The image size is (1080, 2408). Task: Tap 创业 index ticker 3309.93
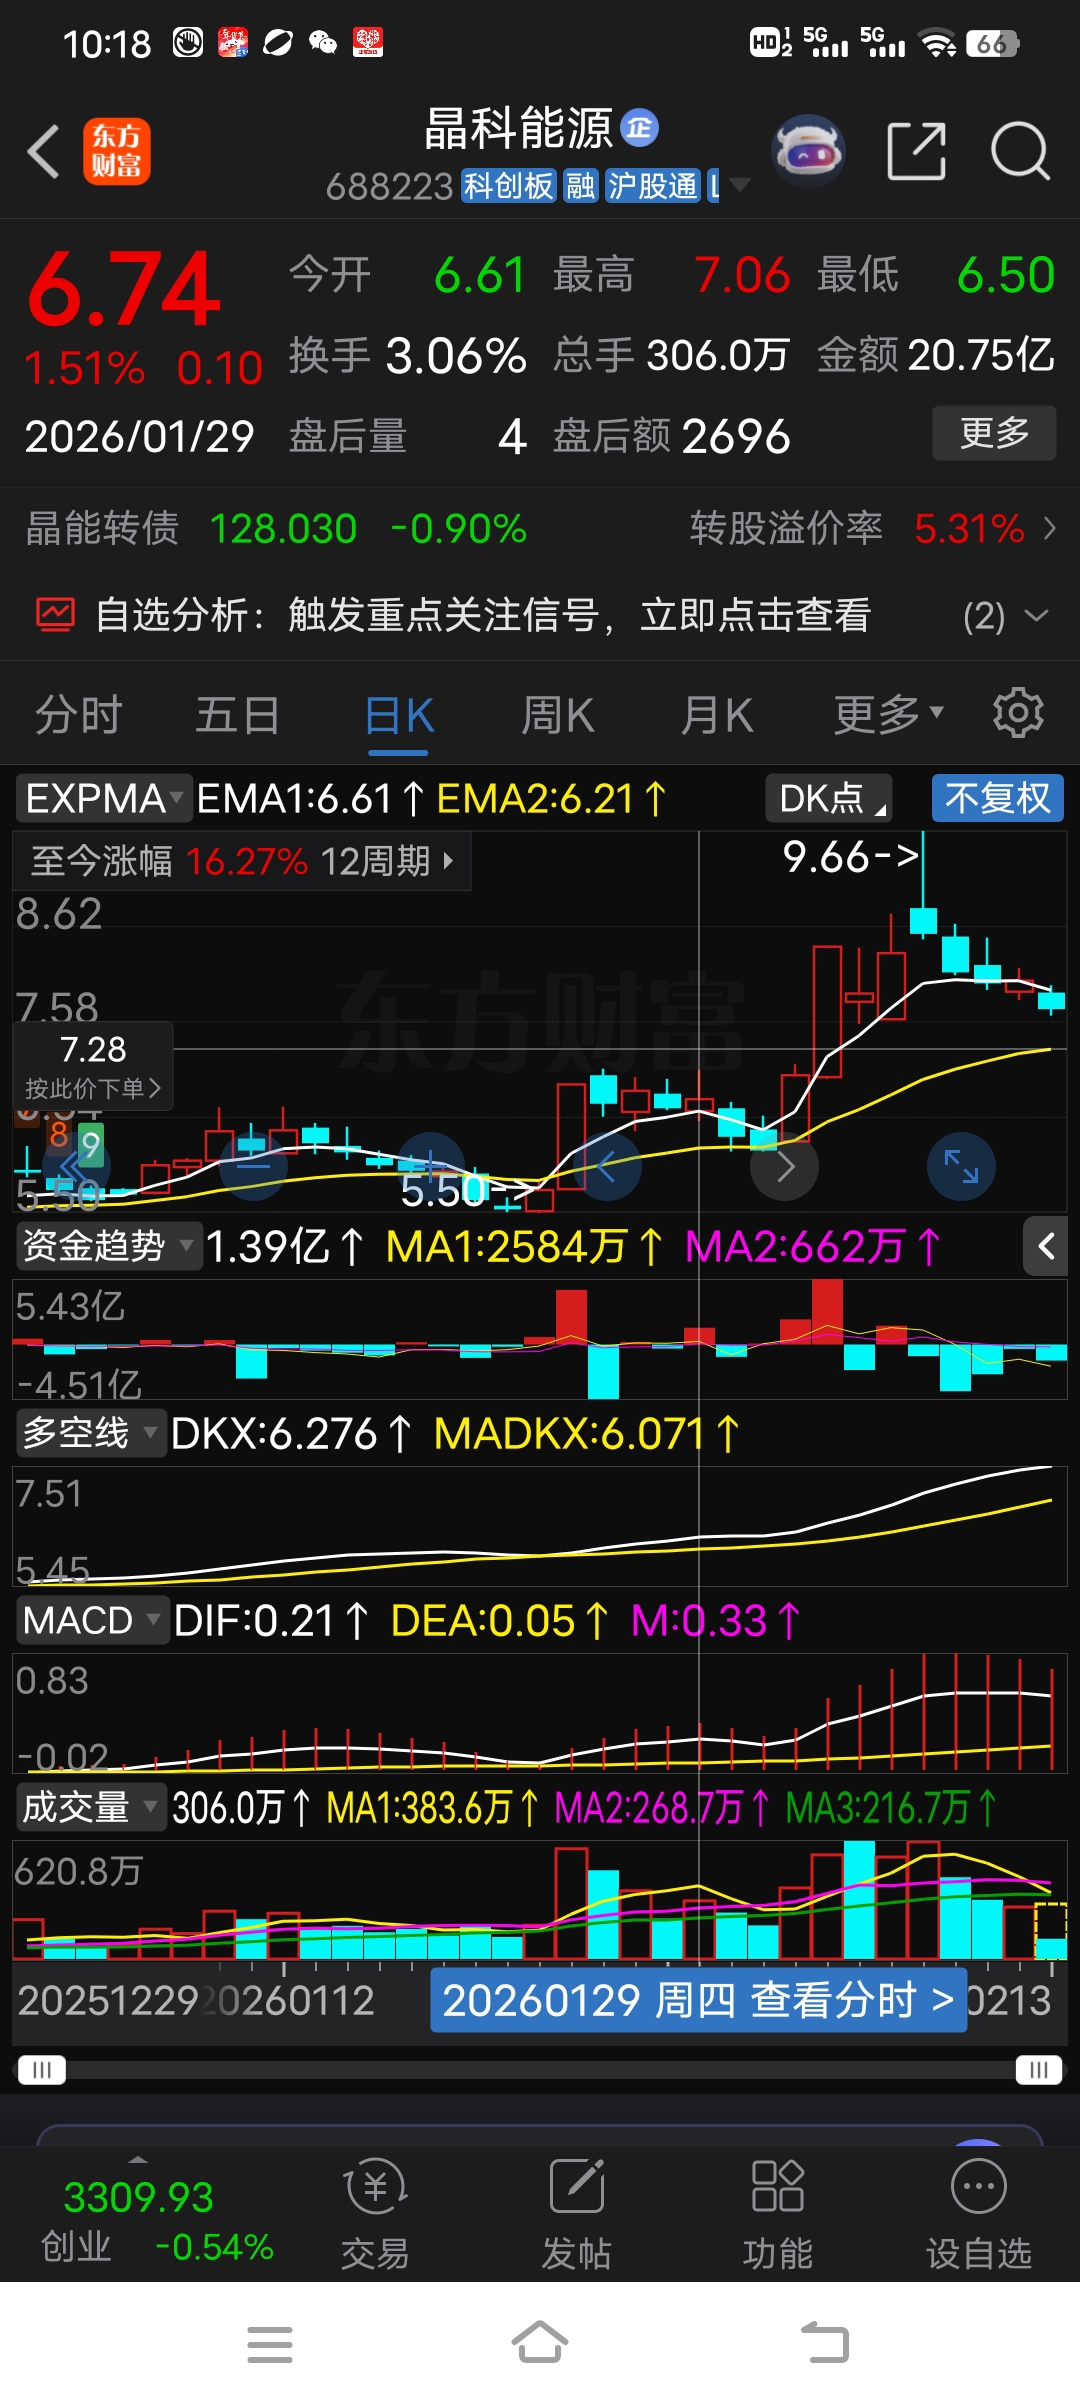(x=157, y=2222)
